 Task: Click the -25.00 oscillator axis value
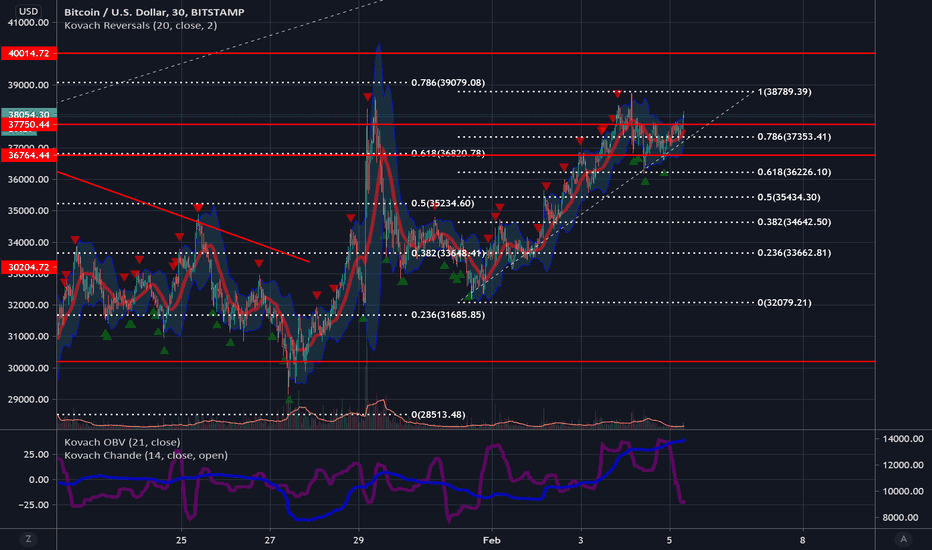(34, 505)
